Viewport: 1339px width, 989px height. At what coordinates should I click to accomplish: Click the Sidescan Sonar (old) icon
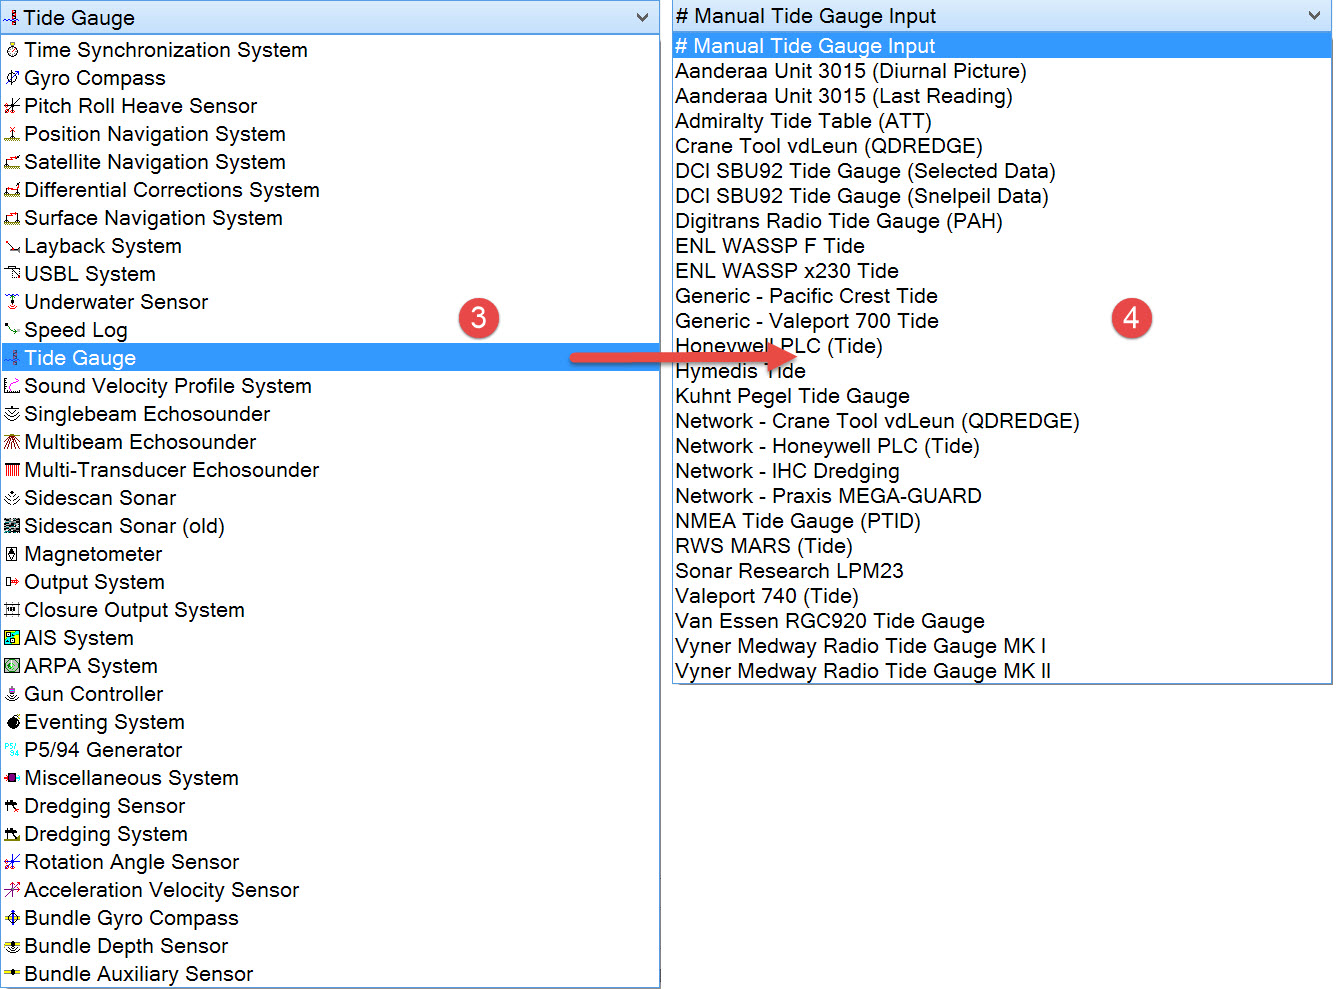(12, 526)
